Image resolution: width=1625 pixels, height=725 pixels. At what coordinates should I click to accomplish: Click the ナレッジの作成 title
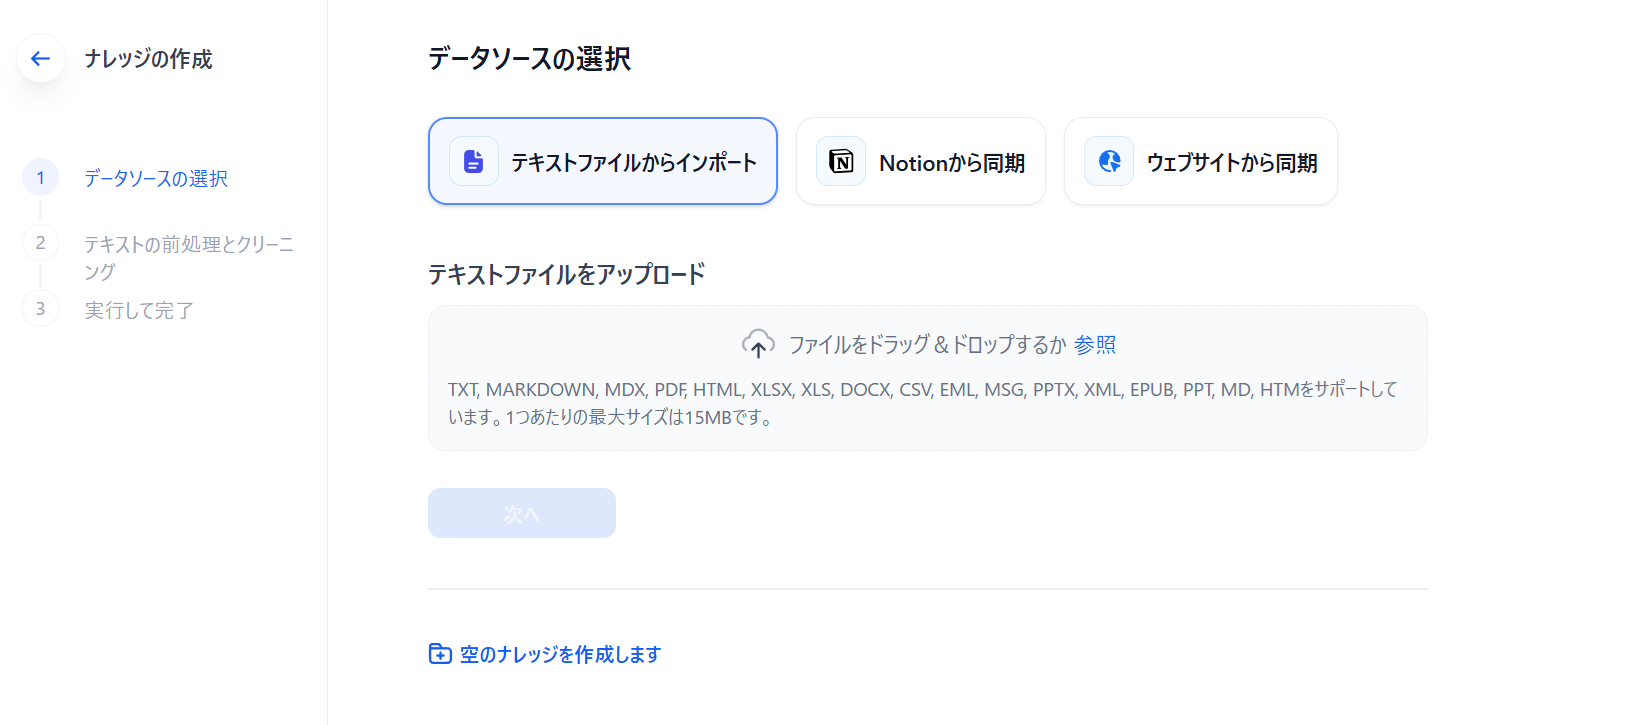pyautogui.click(x=148, y=59)
